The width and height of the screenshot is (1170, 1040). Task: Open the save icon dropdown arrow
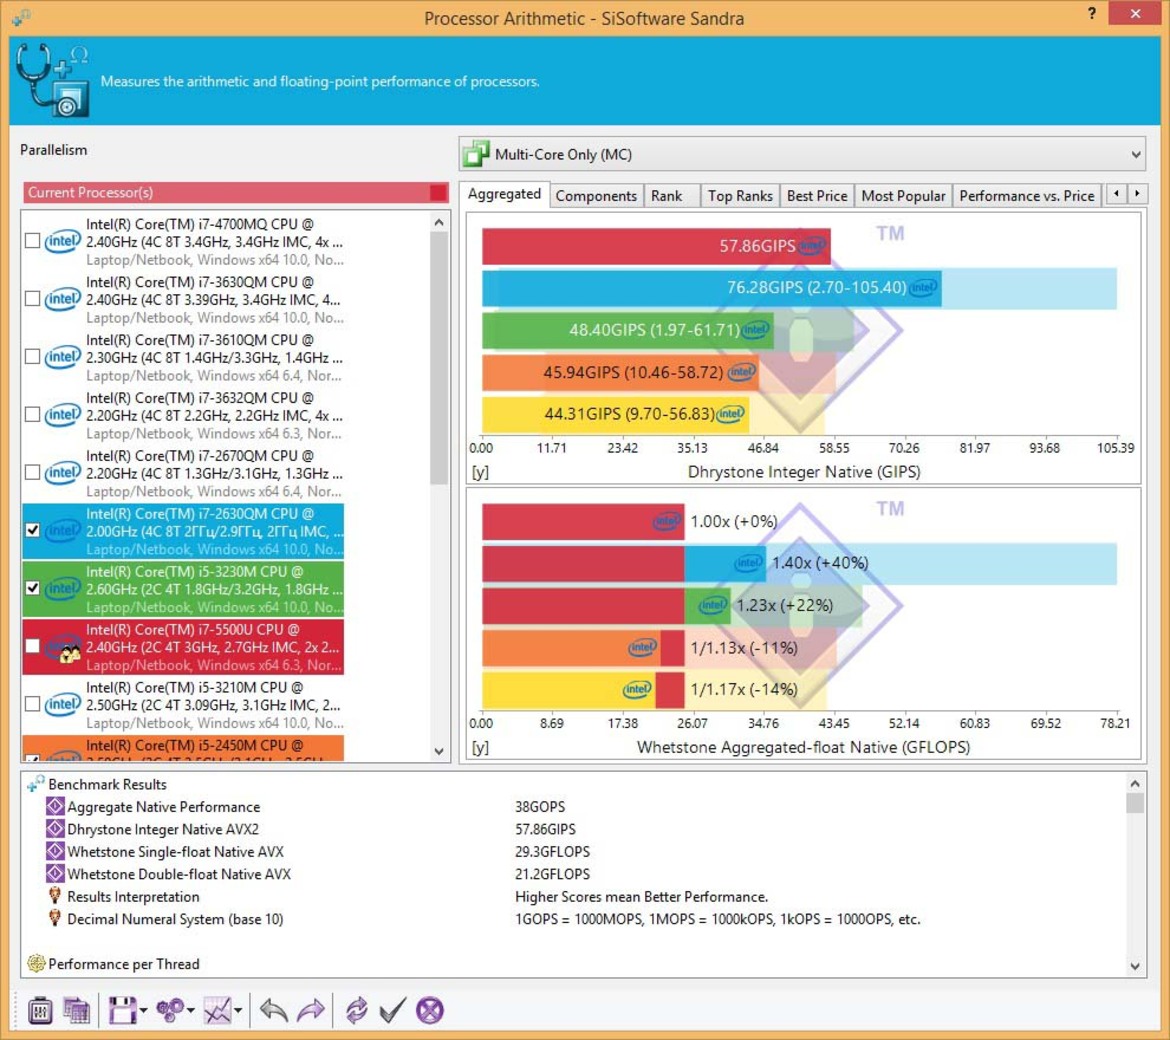(x=143, y=1012)
